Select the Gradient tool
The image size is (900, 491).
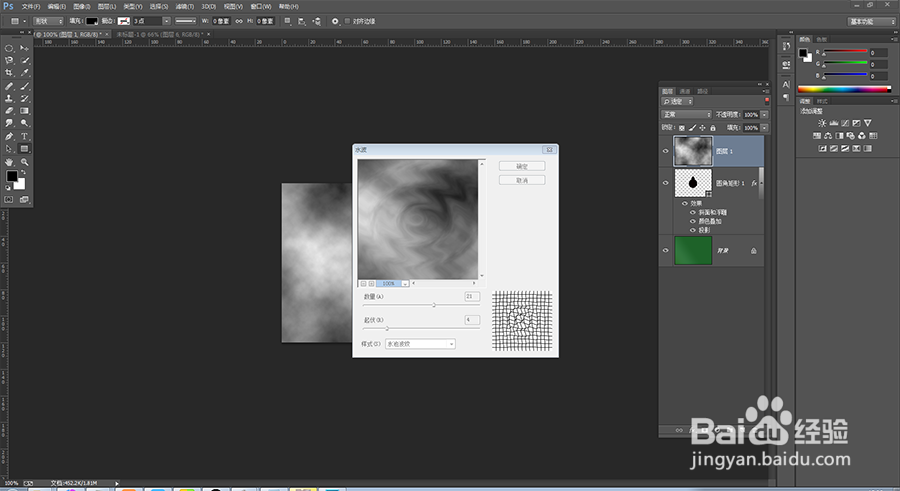pyautogui.click(x=24, y=111)
